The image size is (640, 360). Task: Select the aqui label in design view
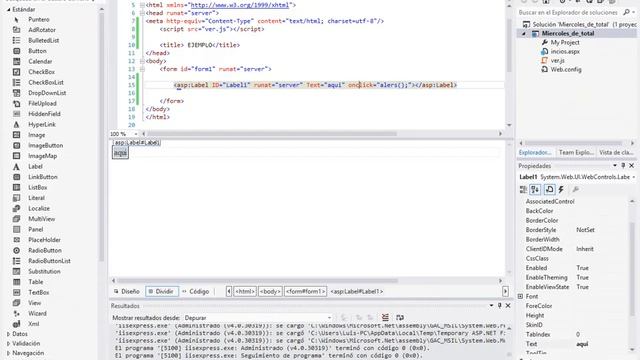pos(120,153)
